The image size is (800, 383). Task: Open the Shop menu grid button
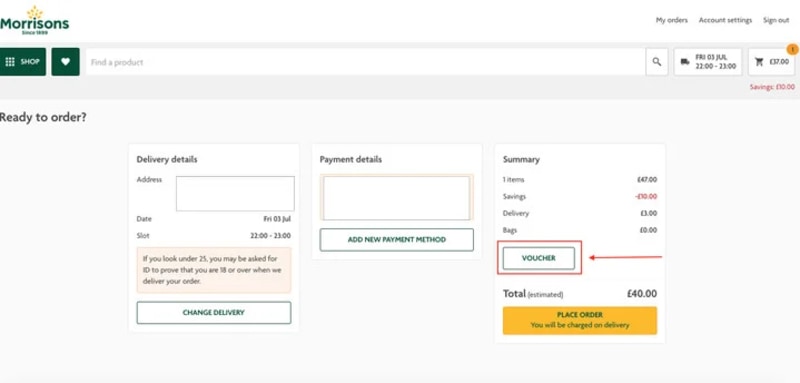22,62
